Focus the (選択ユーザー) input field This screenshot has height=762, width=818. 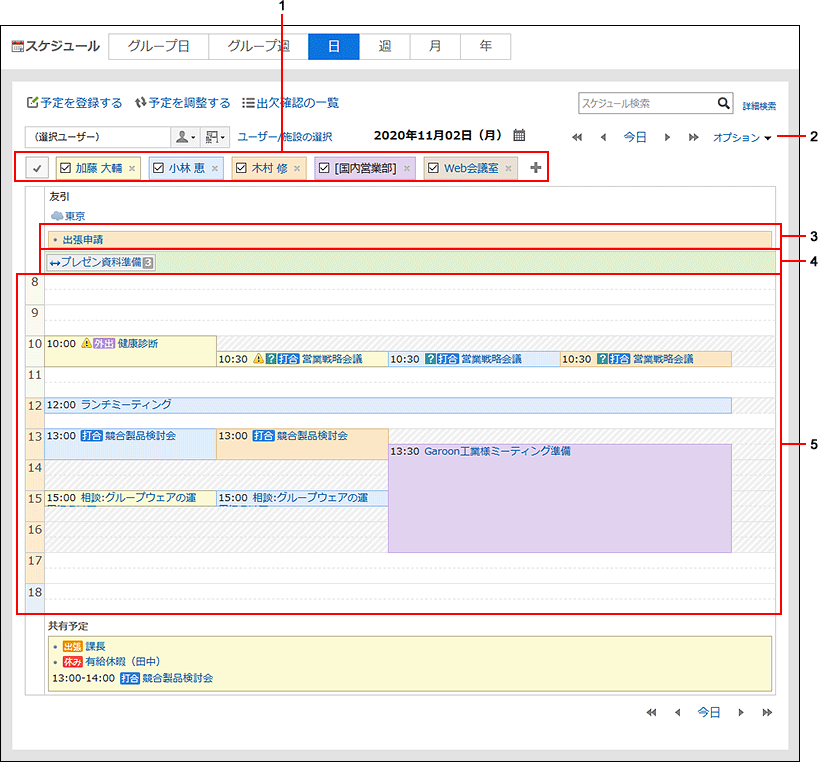98,137
